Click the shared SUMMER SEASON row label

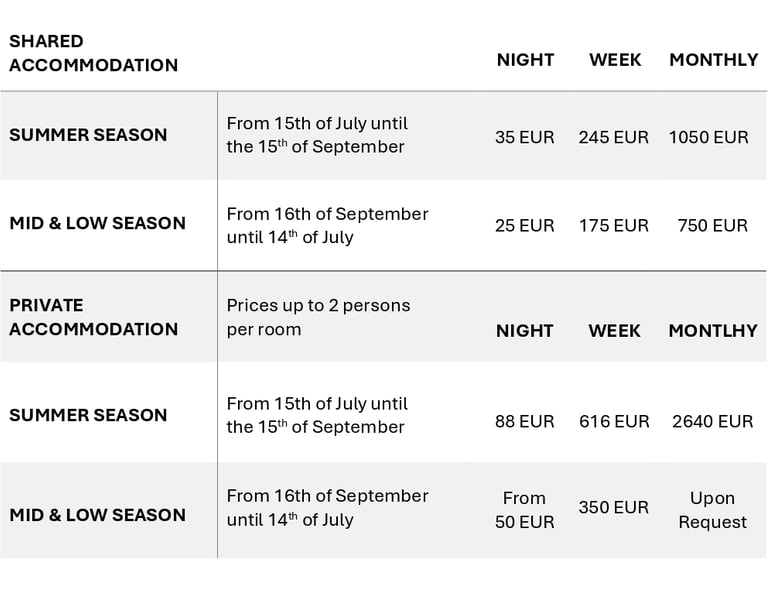tap(88, 135)
